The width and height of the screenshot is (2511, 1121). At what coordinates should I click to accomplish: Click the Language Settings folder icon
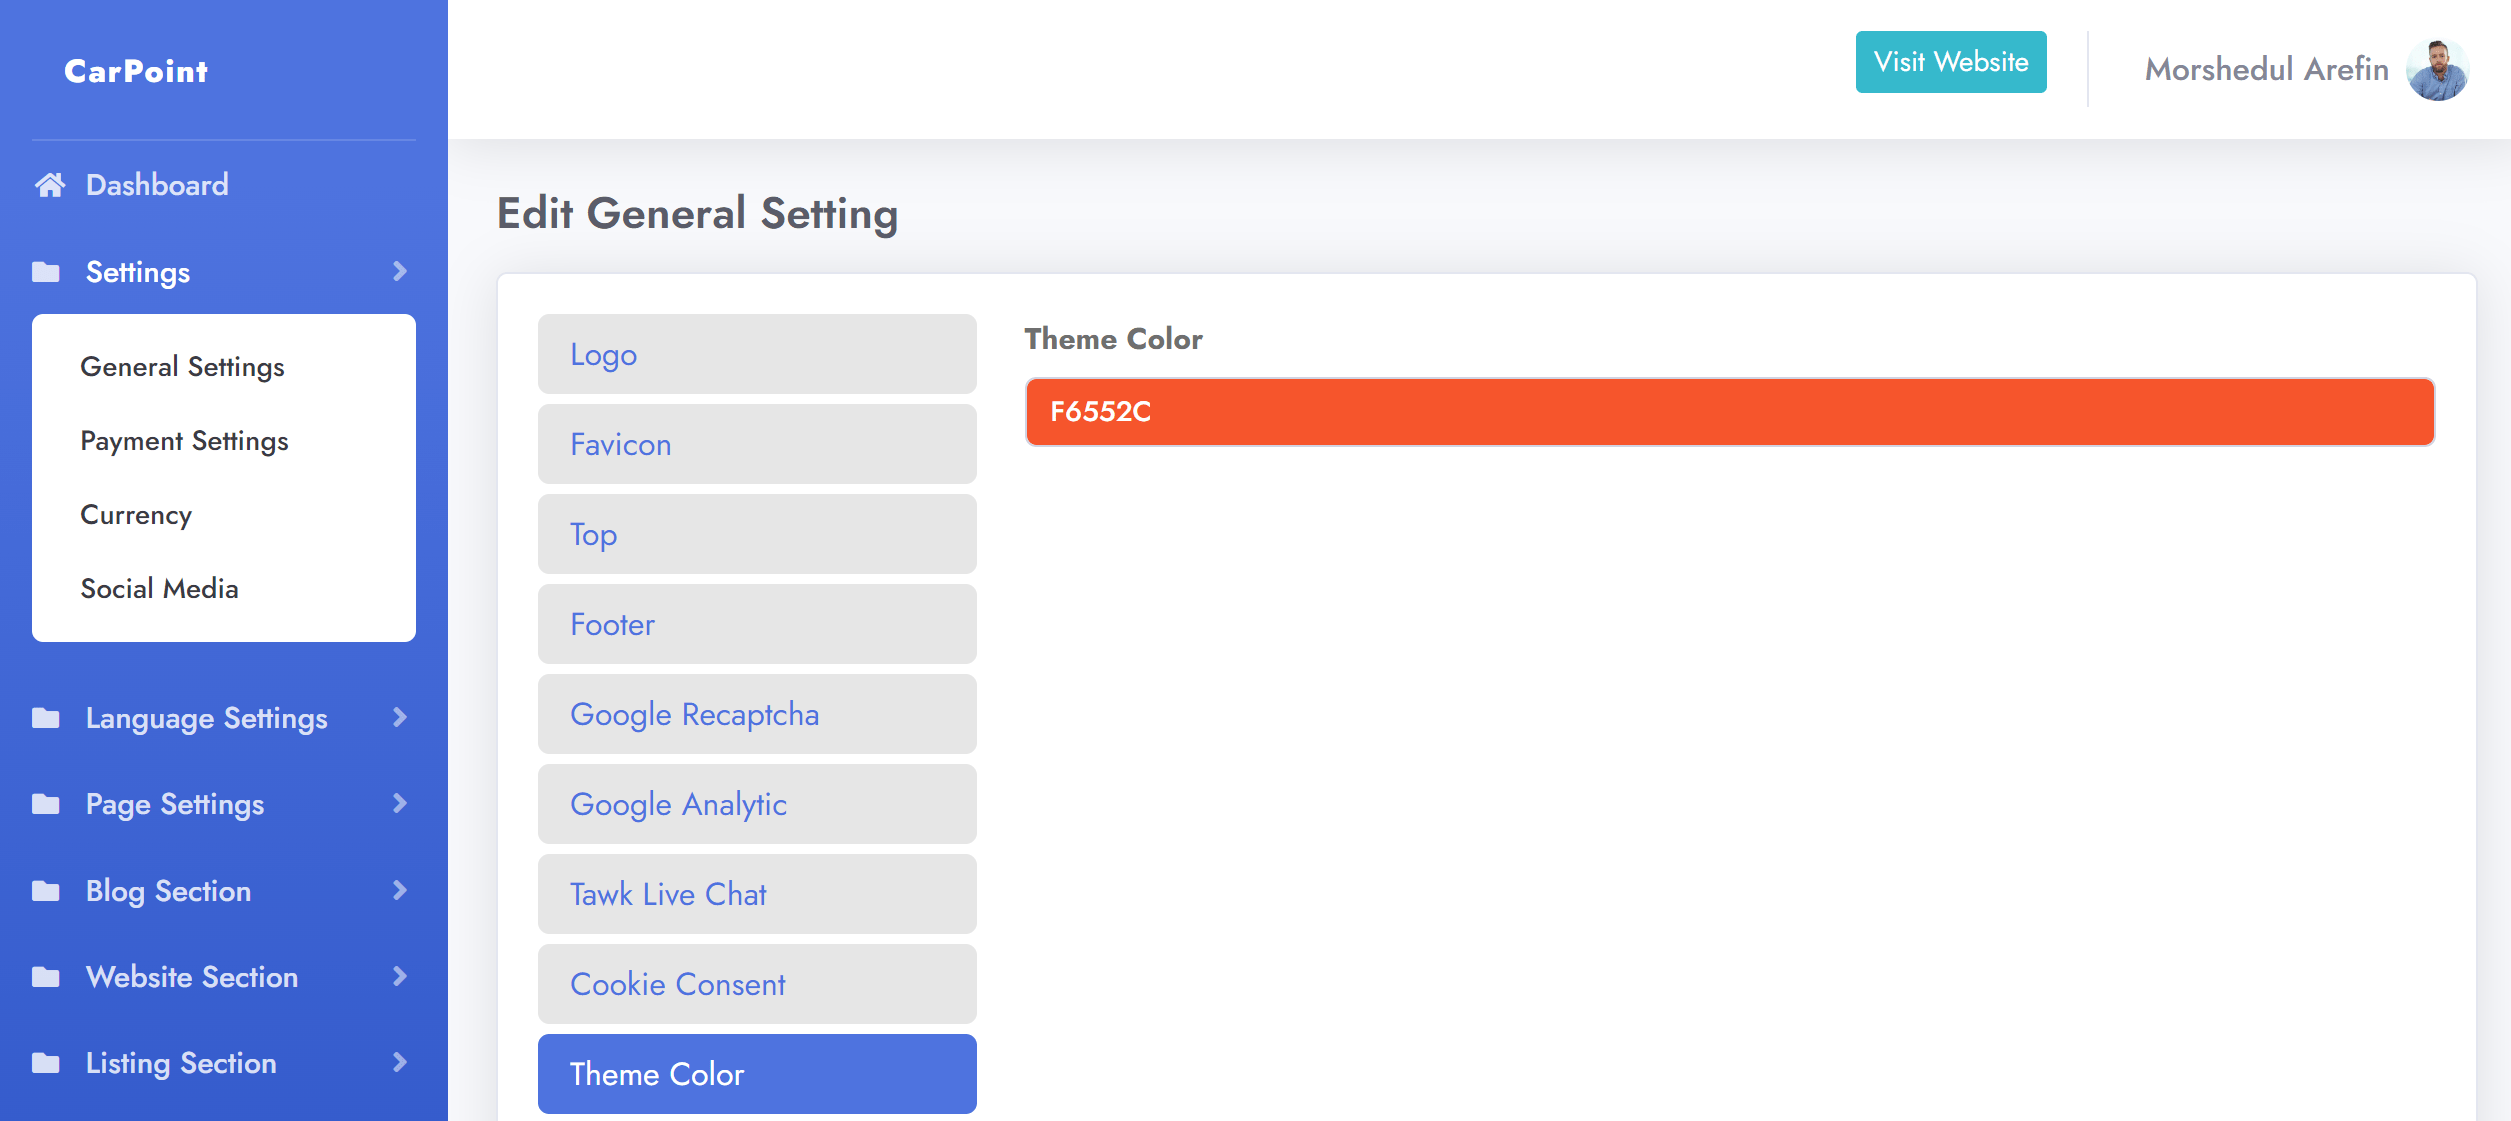click(46, 718)
